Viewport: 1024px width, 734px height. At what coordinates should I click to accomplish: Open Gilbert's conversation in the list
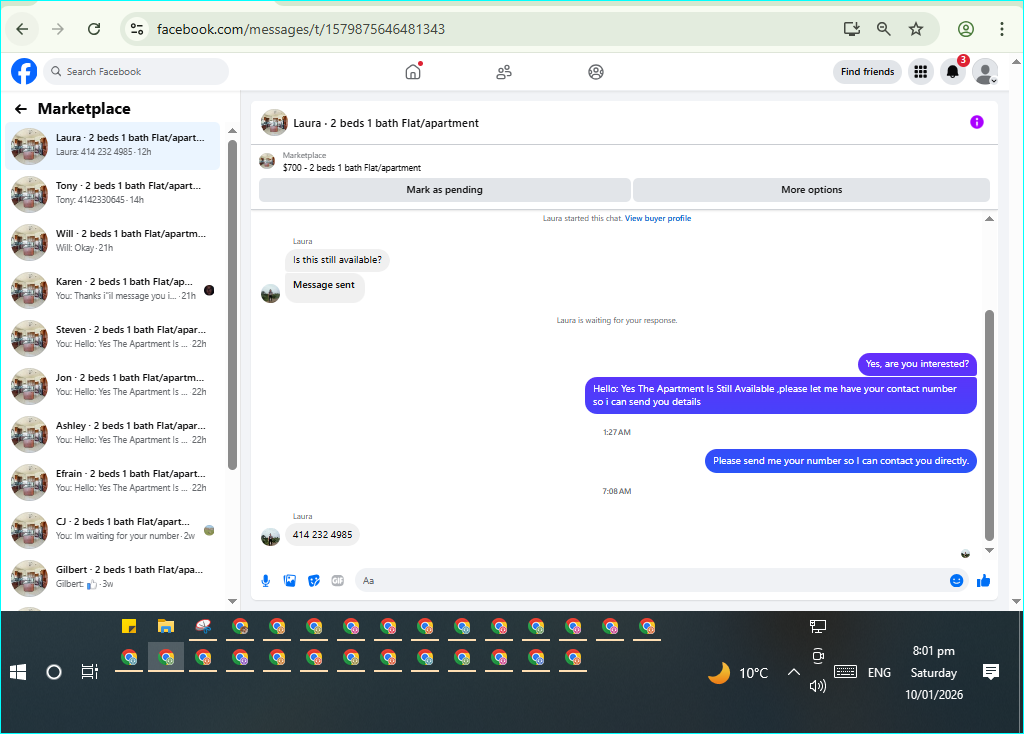point(112,578)
